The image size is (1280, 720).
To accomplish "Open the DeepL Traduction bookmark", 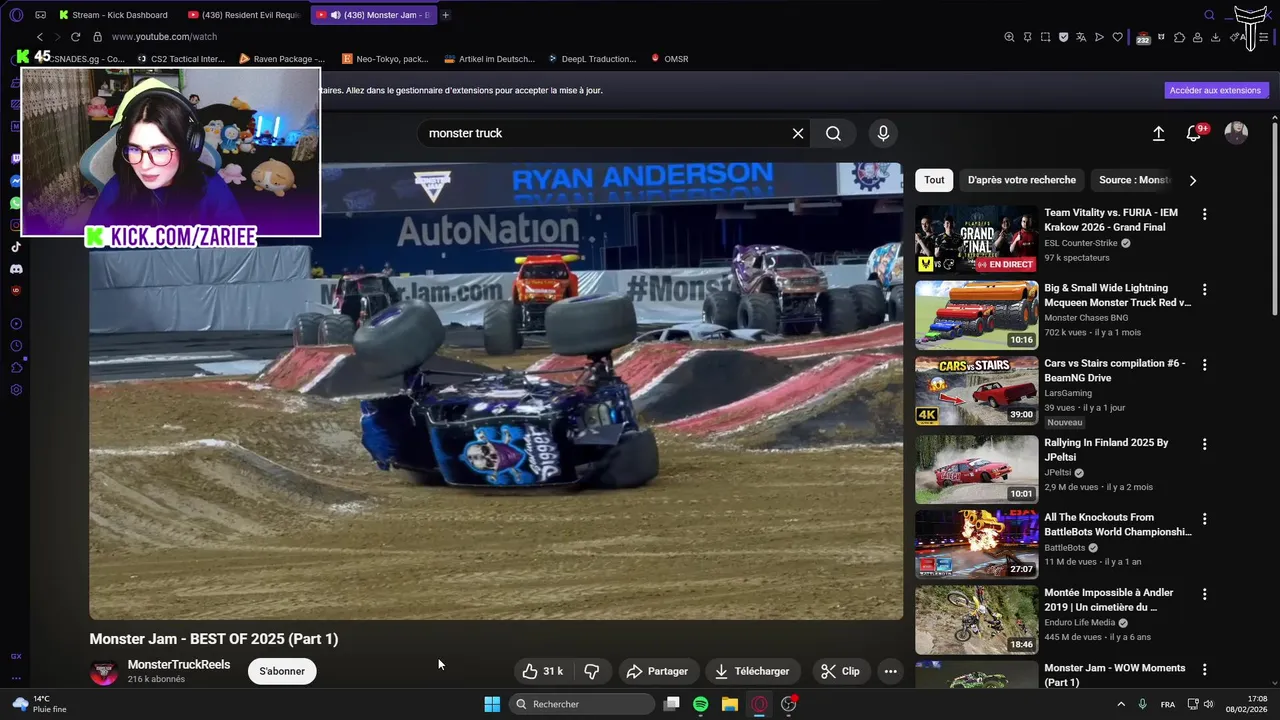I will pyautogui.click(x=592, y=59).
